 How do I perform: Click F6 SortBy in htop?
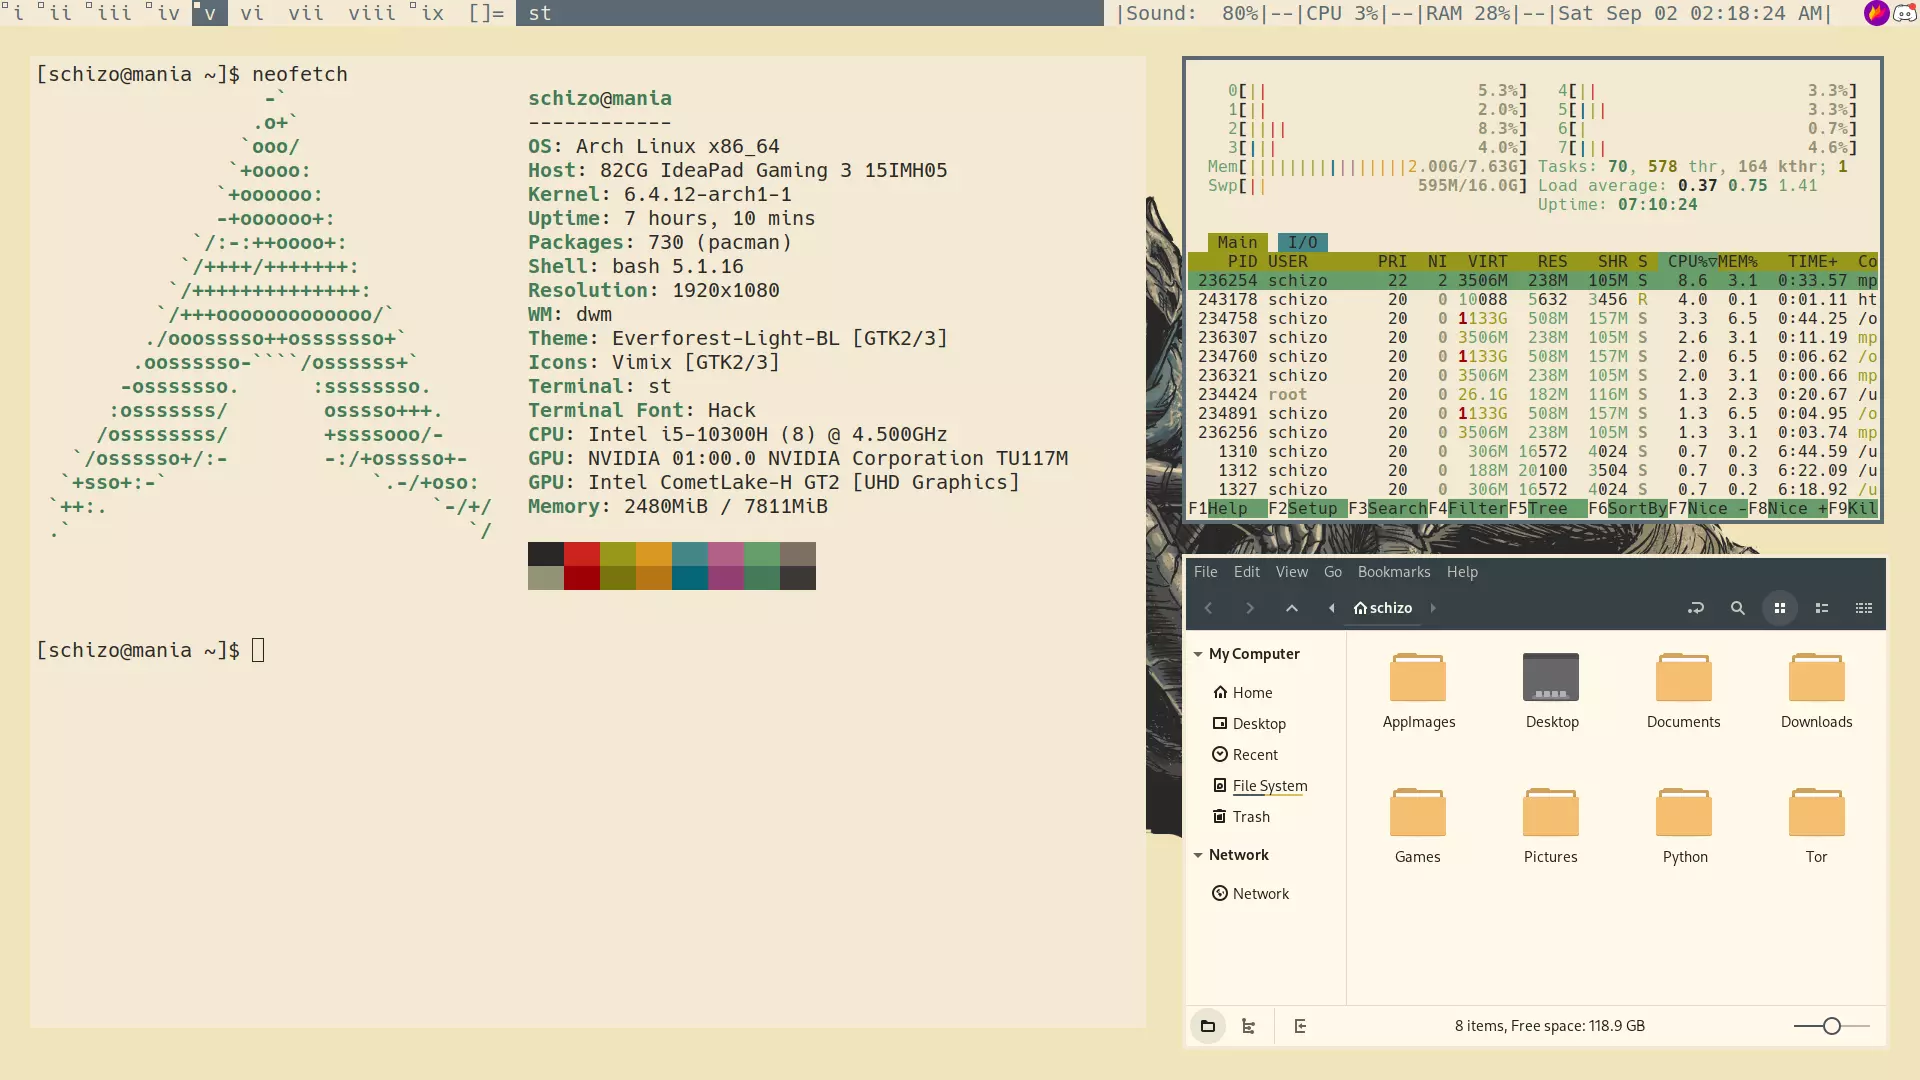click(x=1628, y=508)
